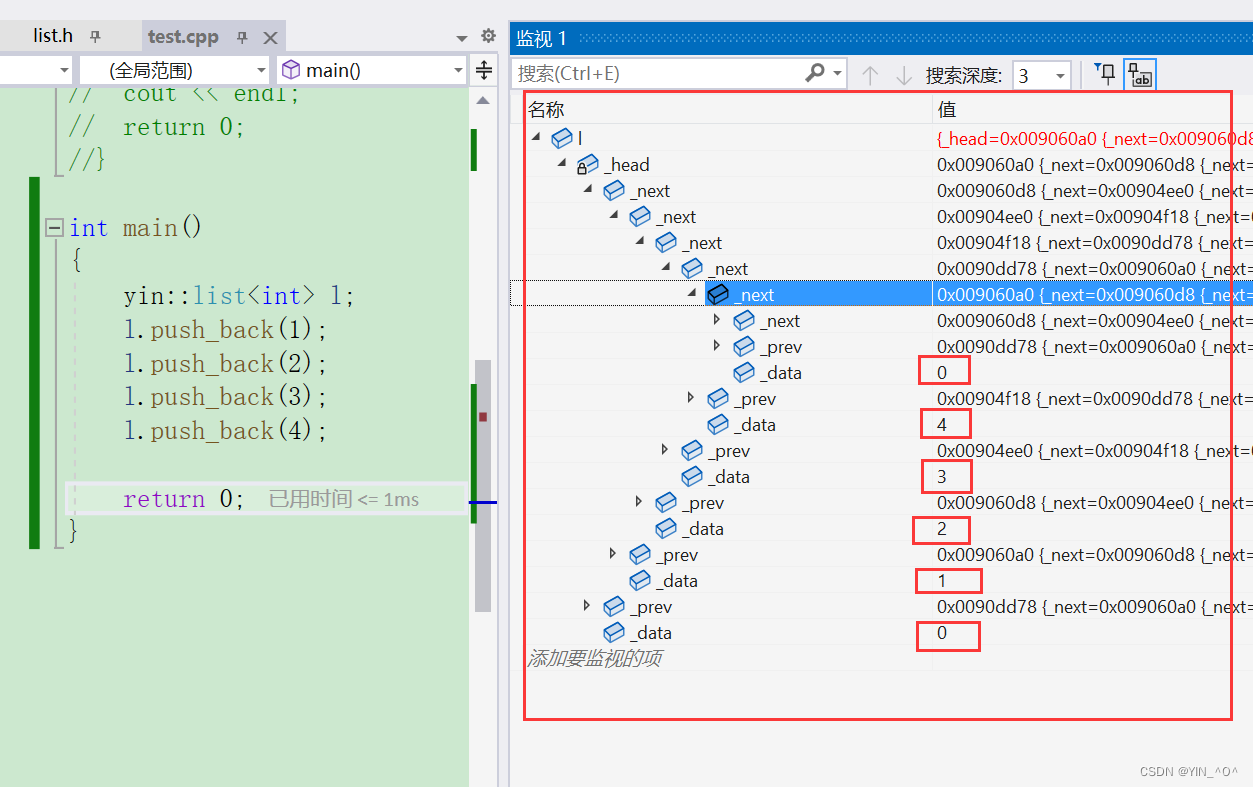Select the red value text of variable l
This screenshot has width=1253, height=787.
pos(1094,138)
